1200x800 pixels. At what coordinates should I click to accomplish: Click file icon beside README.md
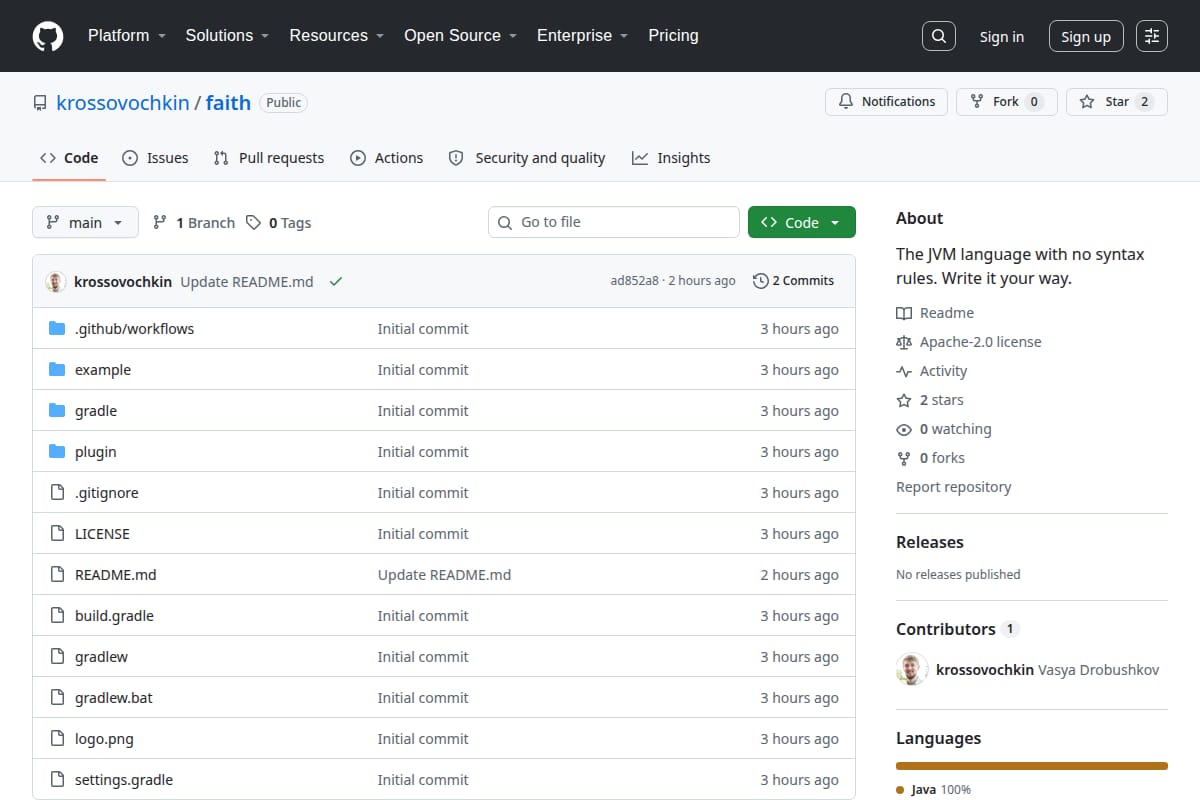point(57,575)
